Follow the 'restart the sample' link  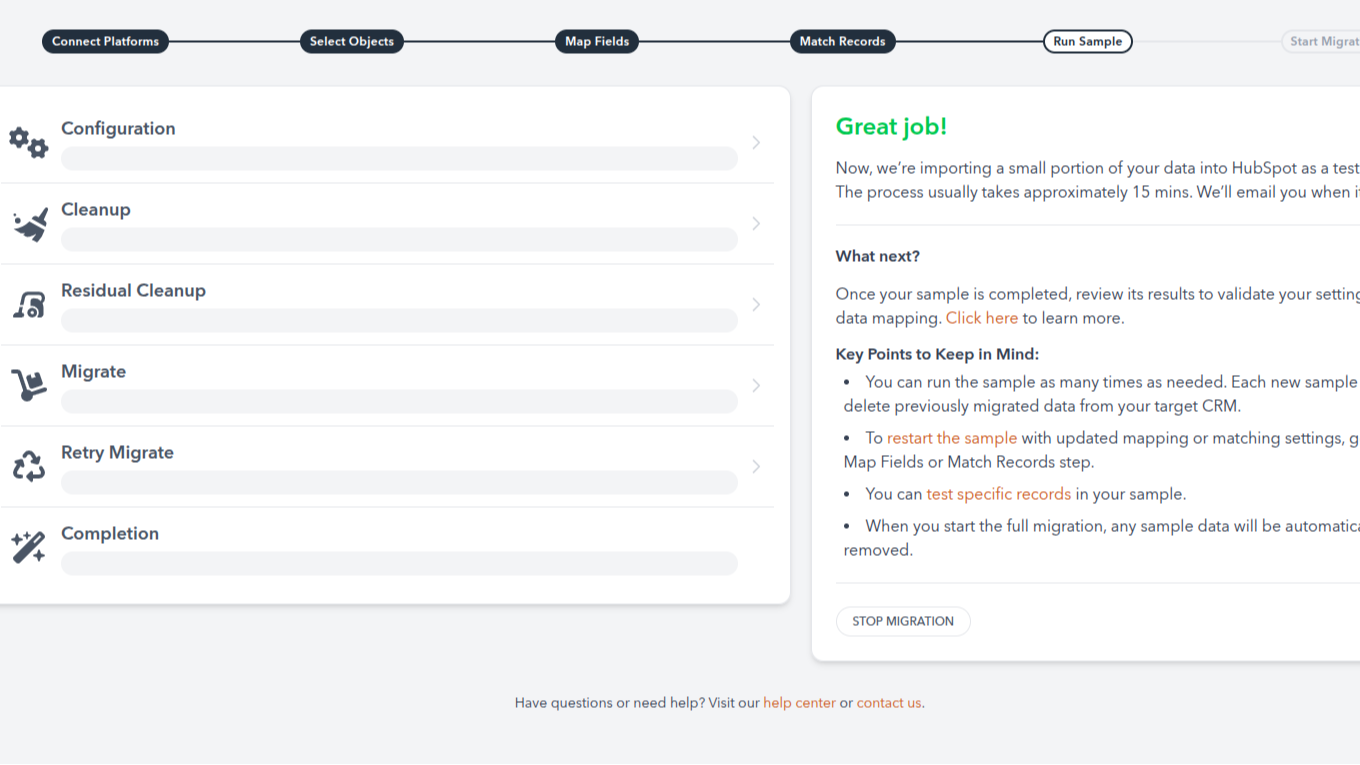pyautogui.click(x=951, y=438)
